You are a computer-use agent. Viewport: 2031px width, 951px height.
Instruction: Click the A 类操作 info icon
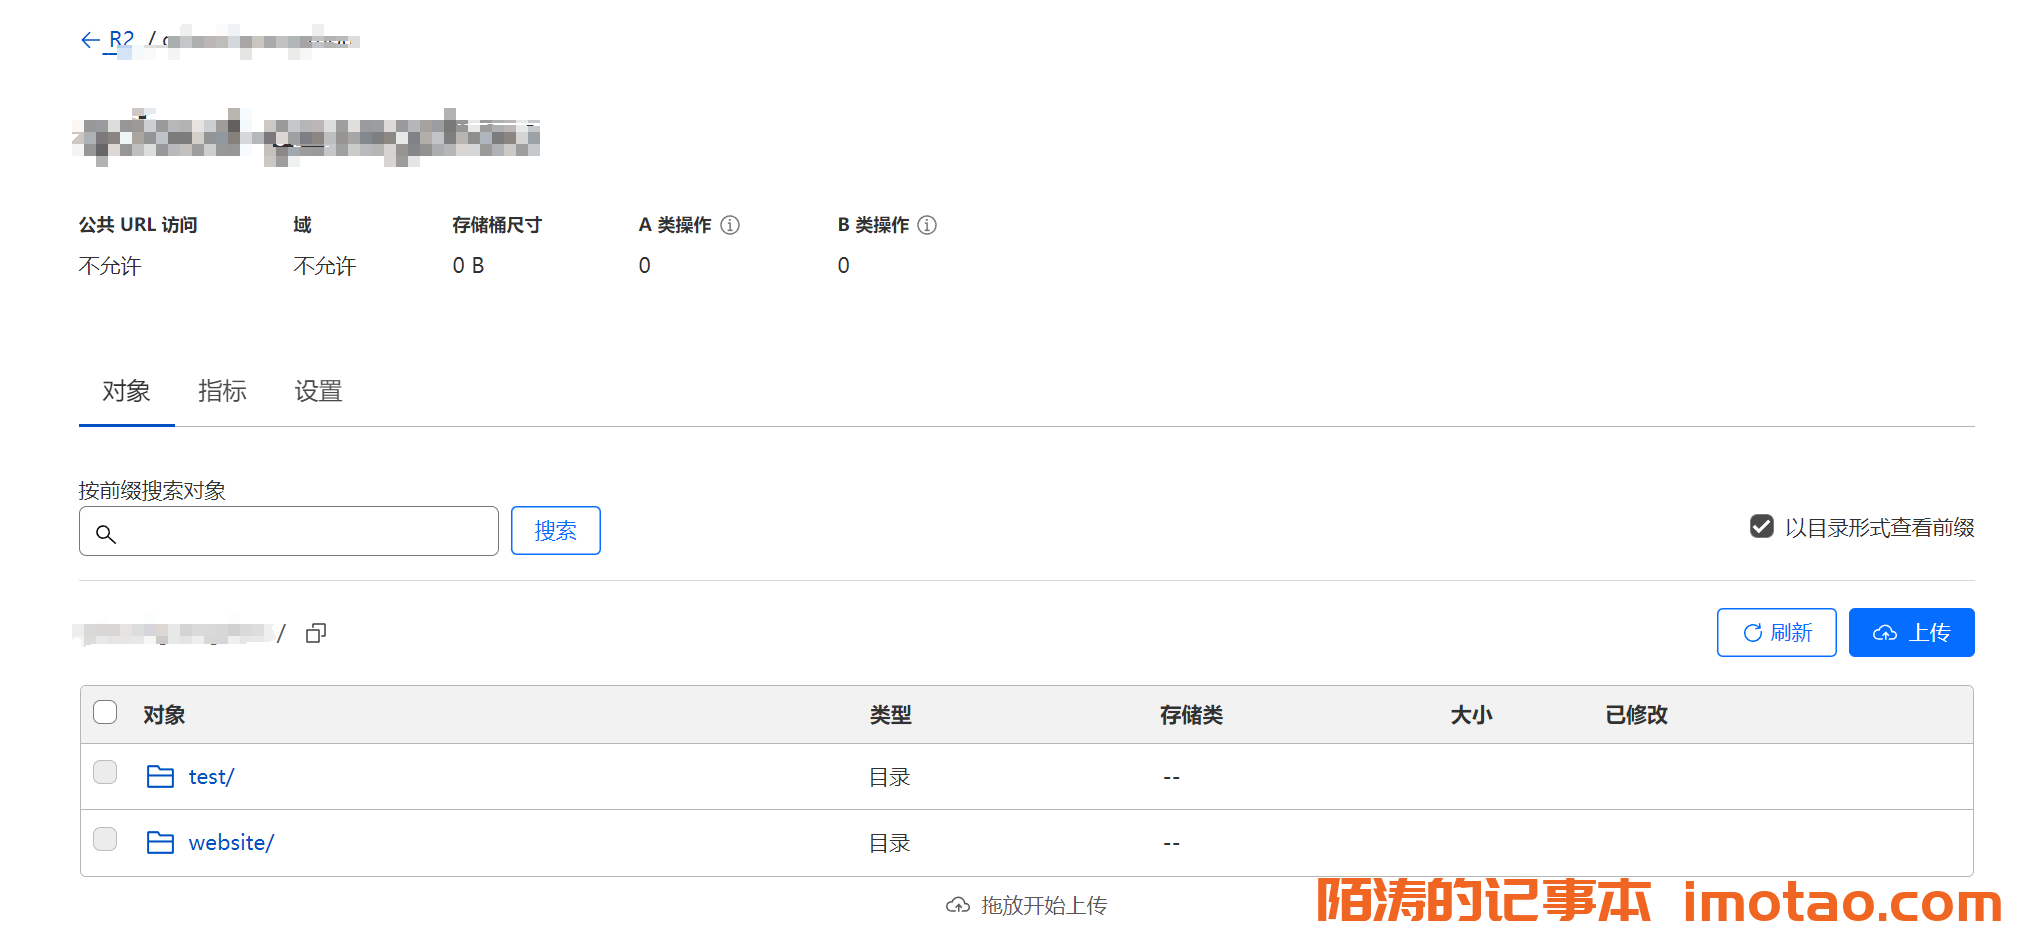click(730, 225)
